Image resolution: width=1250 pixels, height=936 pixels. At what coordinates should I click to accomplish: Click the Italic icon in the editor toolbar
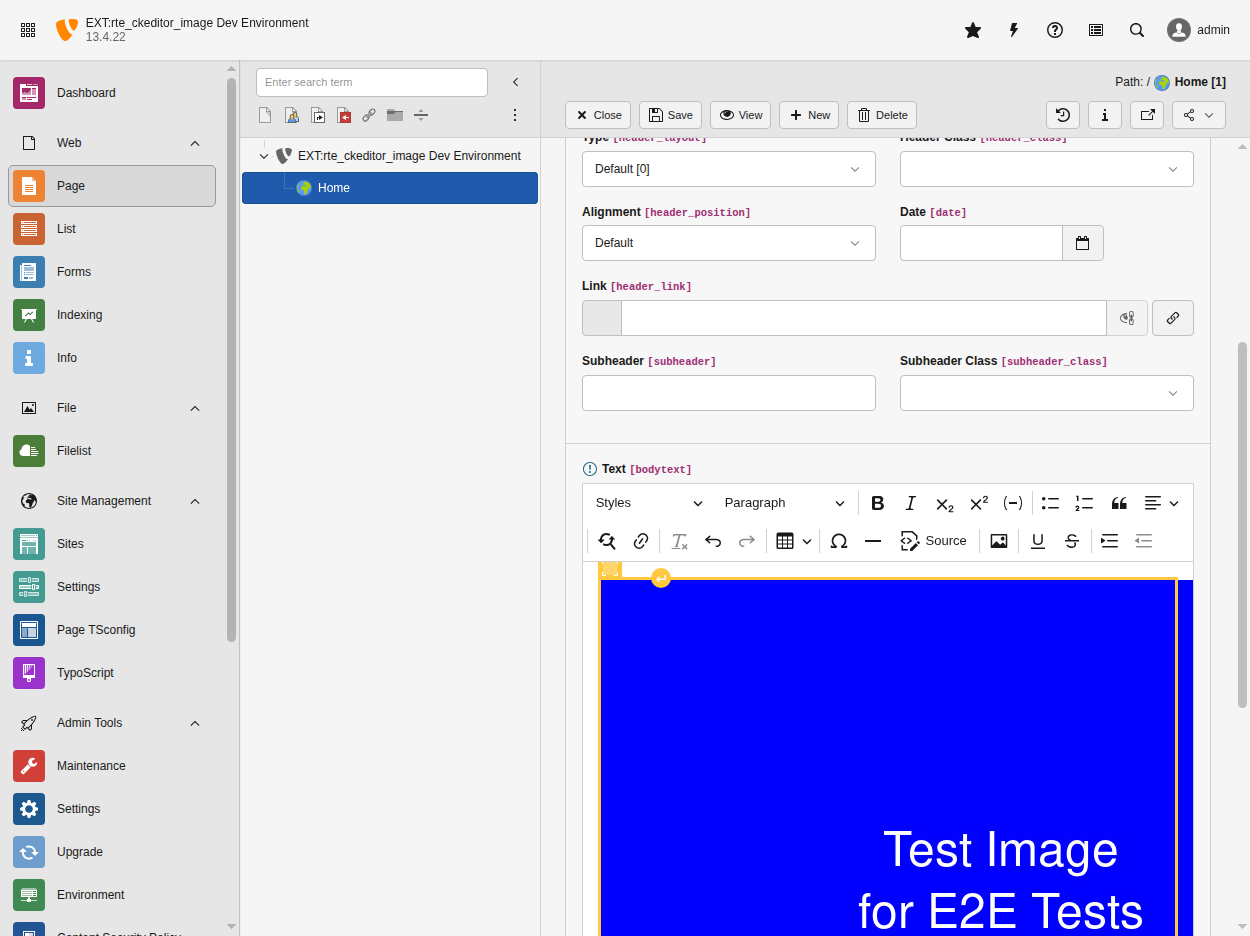910,503
